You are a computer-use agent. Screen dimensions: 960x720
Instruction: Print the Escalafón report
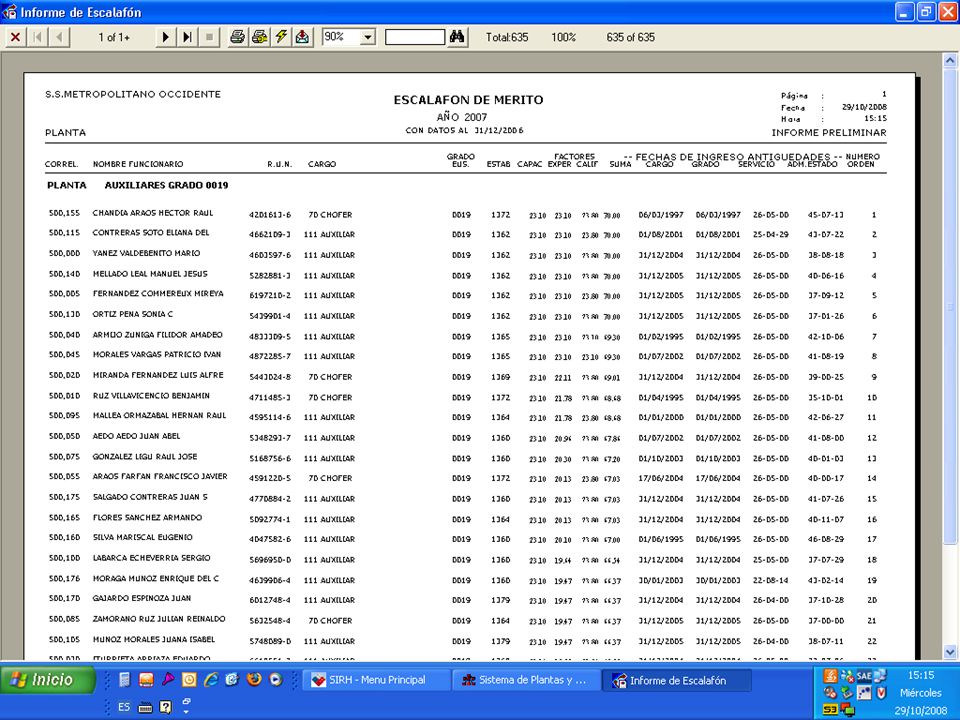[x=237, y=37]
